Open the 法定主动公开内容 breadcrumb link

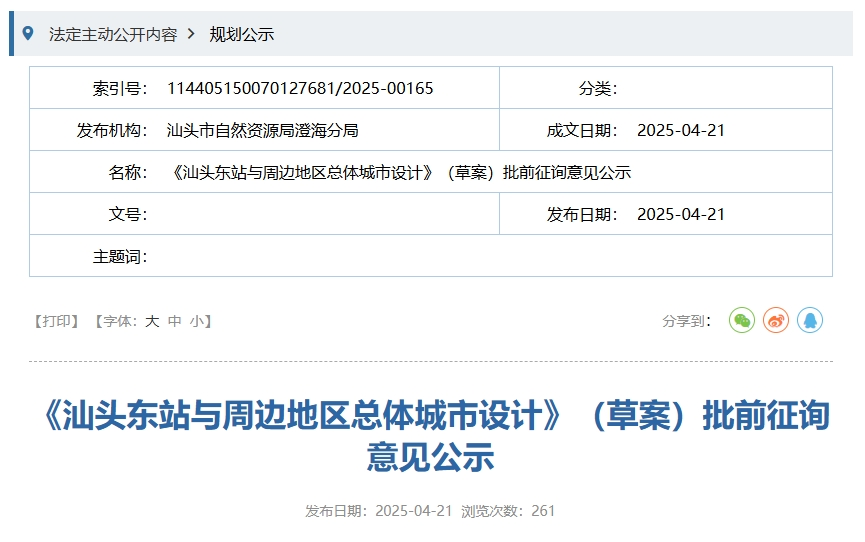(113, 34)
